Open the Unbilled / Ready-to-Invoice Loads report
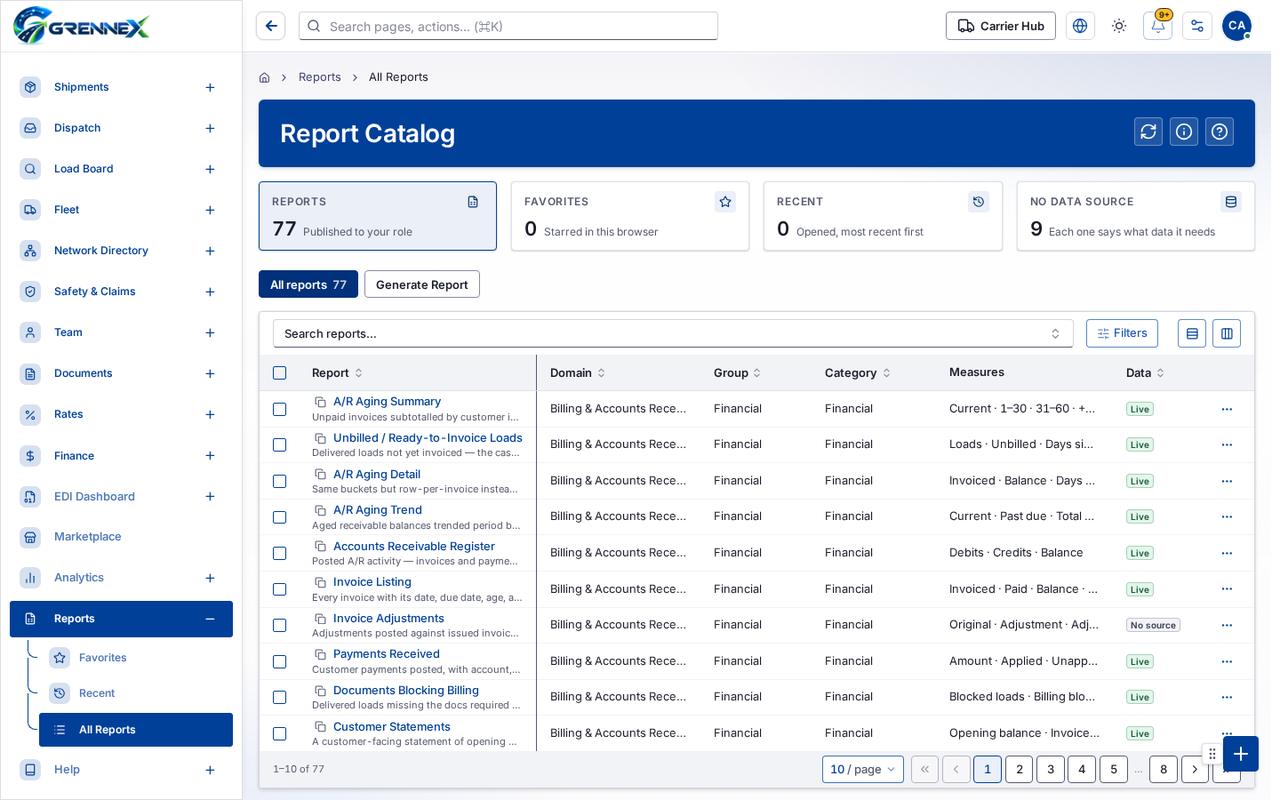The height and width of the screenshot is (800, 1280). click(428, 438)
